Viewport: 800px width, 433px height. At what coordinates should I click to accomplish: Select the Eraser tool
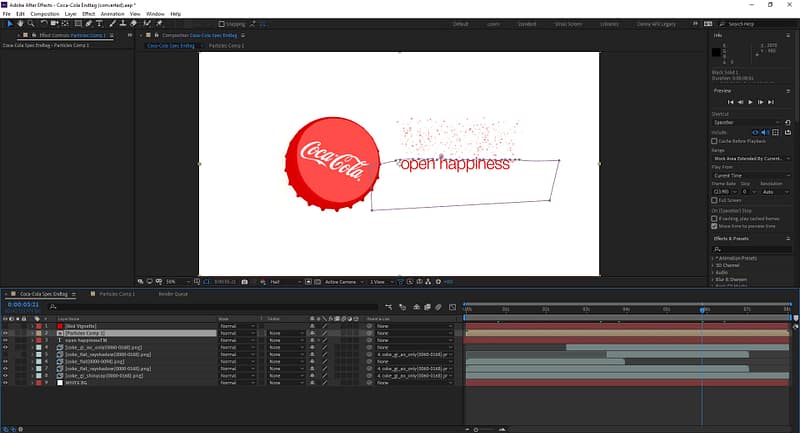pos(134,23)
